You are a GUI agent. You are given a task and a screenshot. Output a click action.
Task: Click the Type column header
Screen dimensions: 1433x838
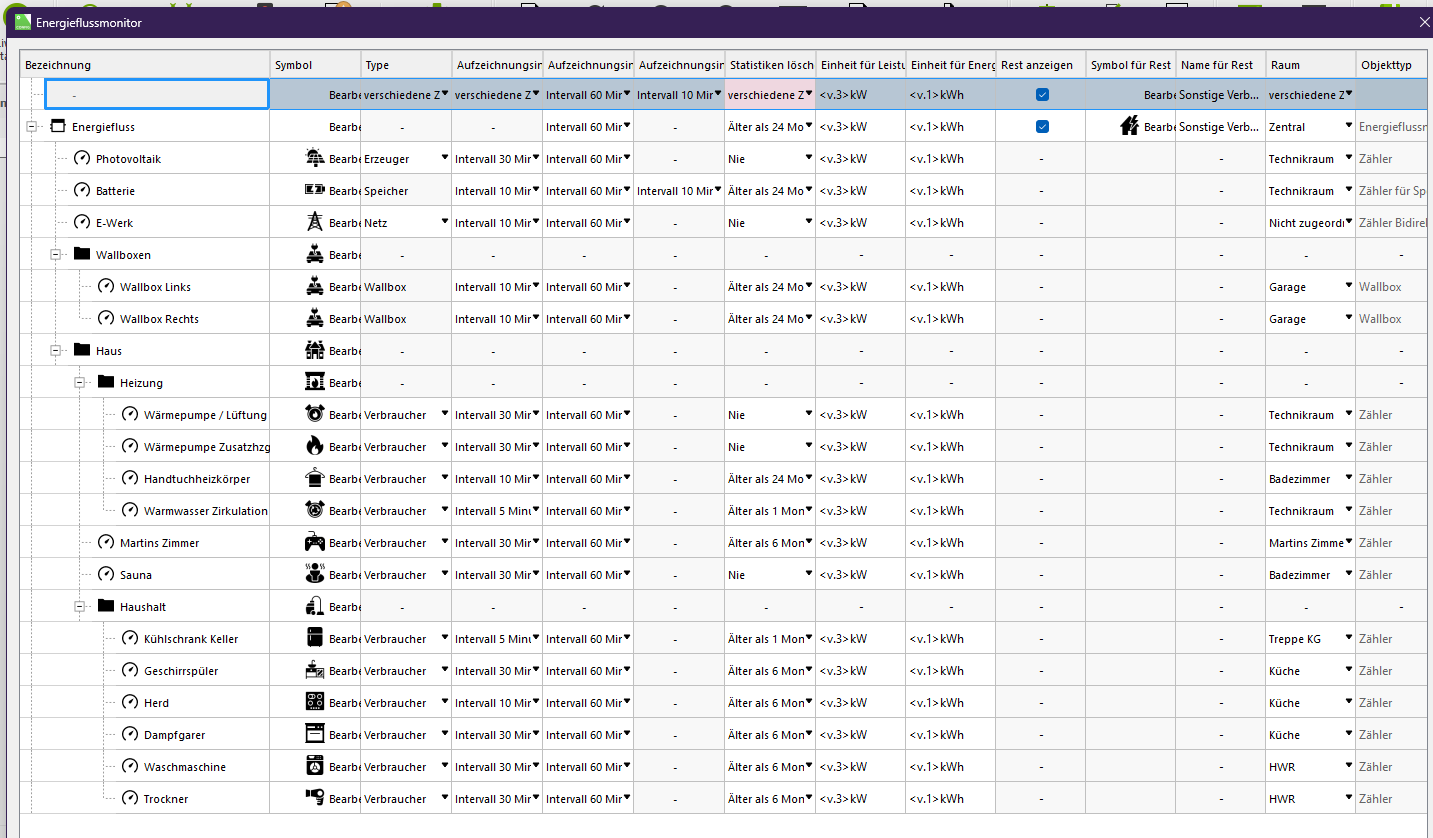pyautogui.click(x=406, y=65)
